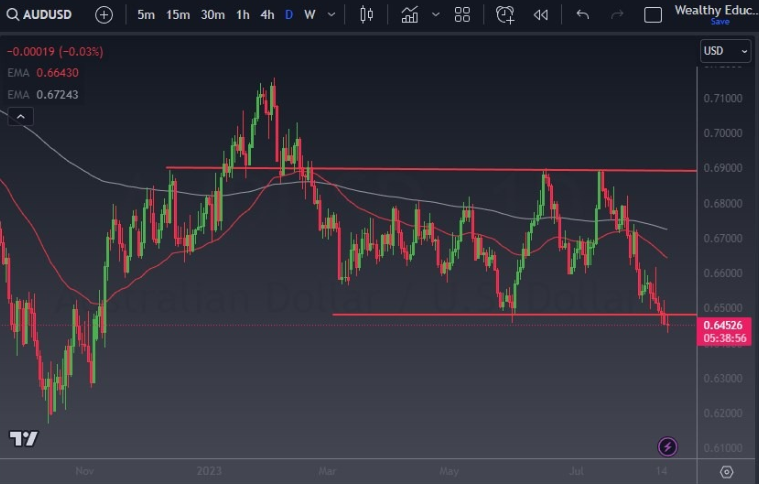This screenshot has width=759, height=484.
Task: Select the 30m timeframe
Action: pos(212,15)
